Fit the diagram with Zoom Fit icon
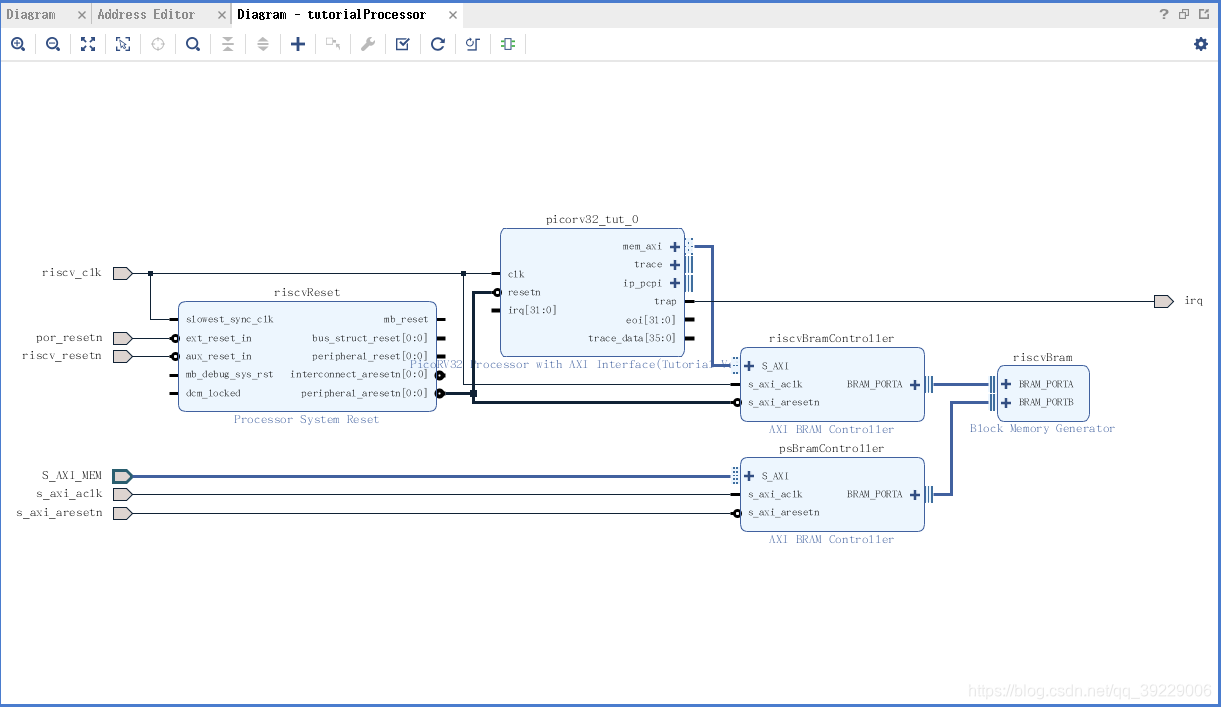 click(88, 44)
